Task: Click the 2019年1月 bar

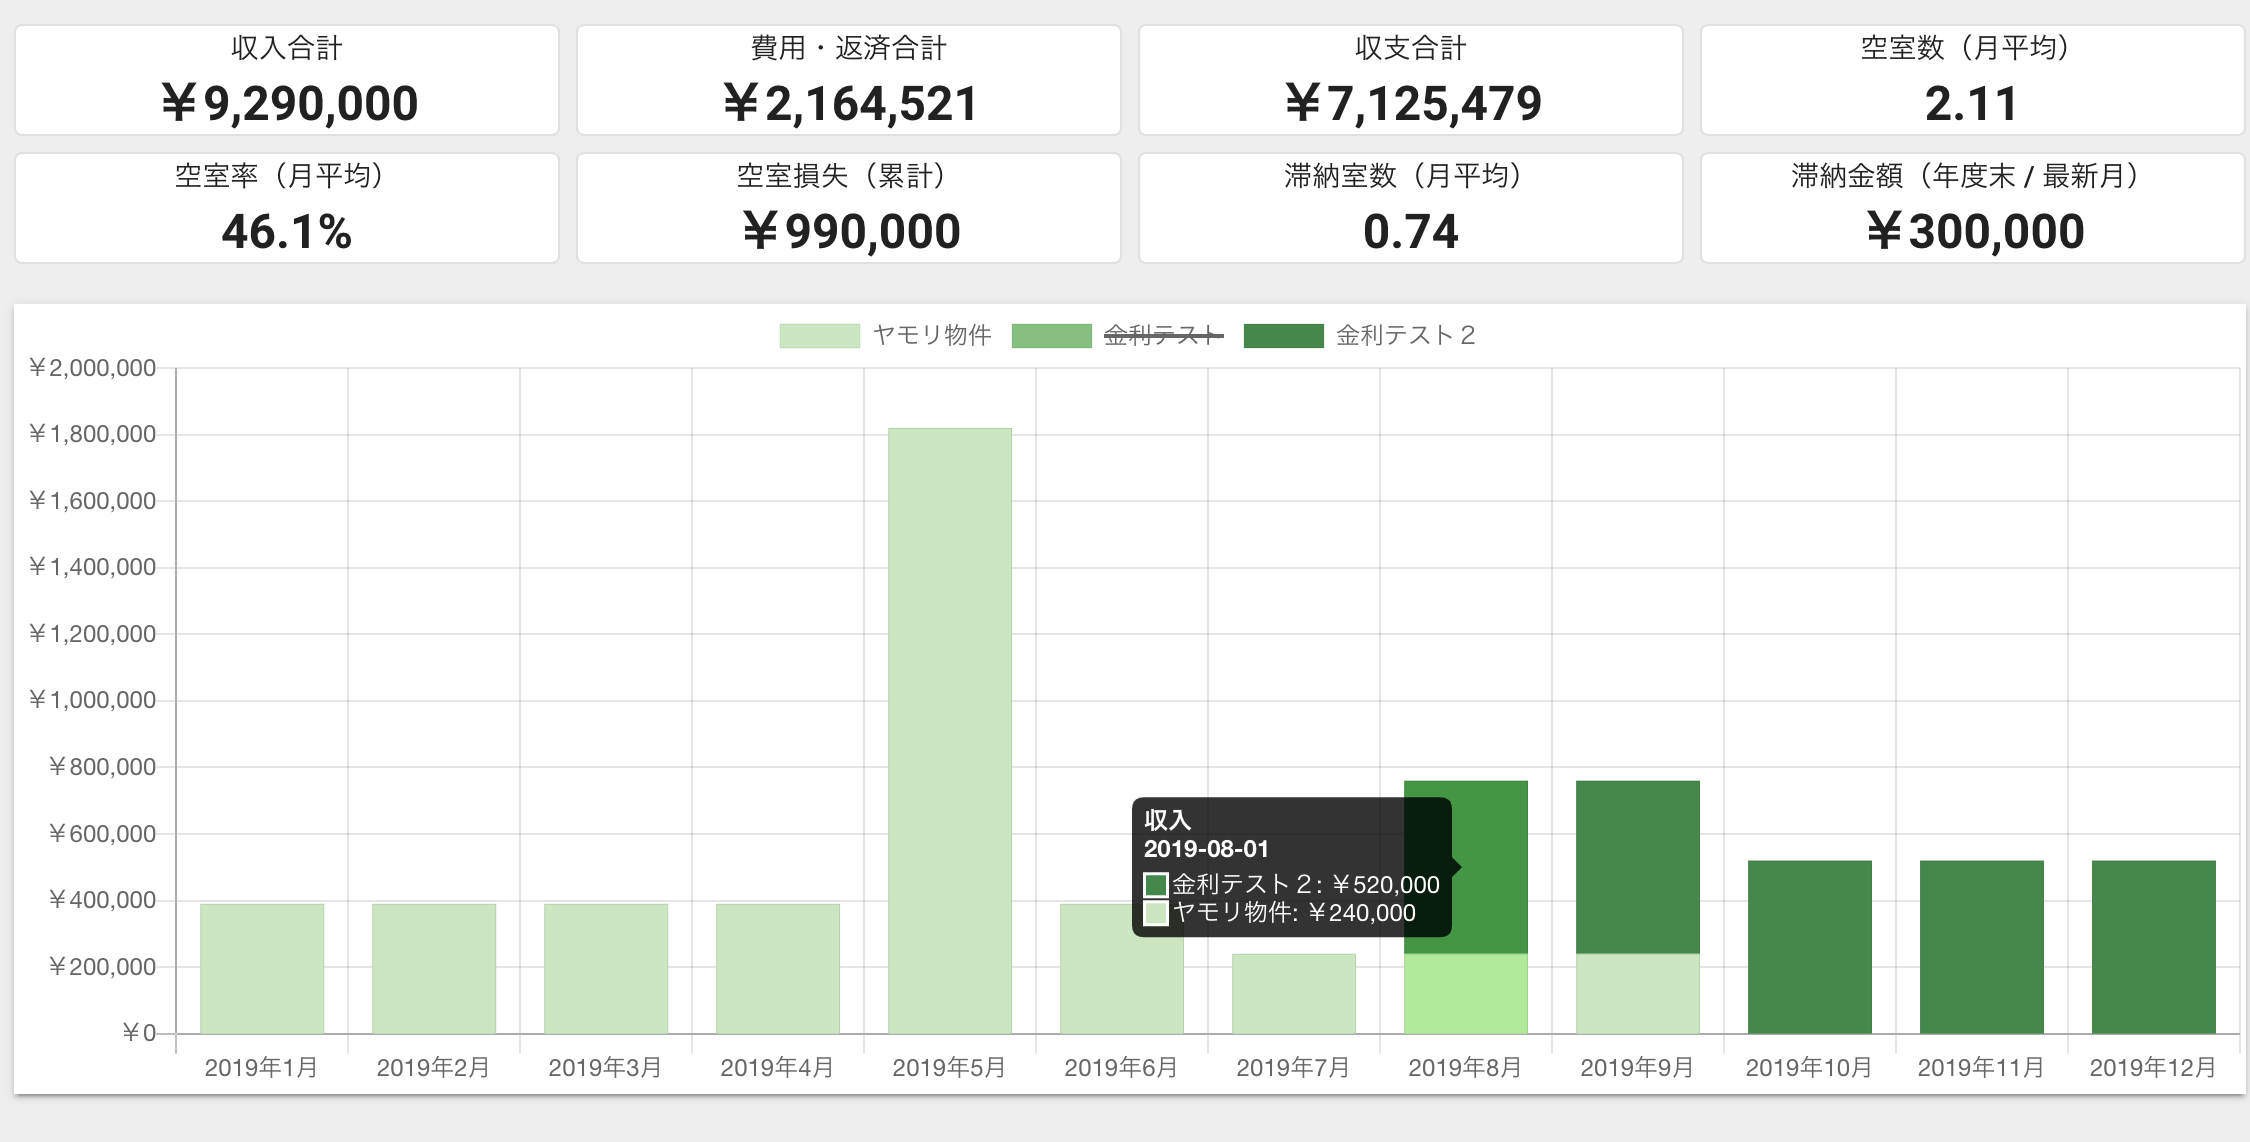Action: 262,969
